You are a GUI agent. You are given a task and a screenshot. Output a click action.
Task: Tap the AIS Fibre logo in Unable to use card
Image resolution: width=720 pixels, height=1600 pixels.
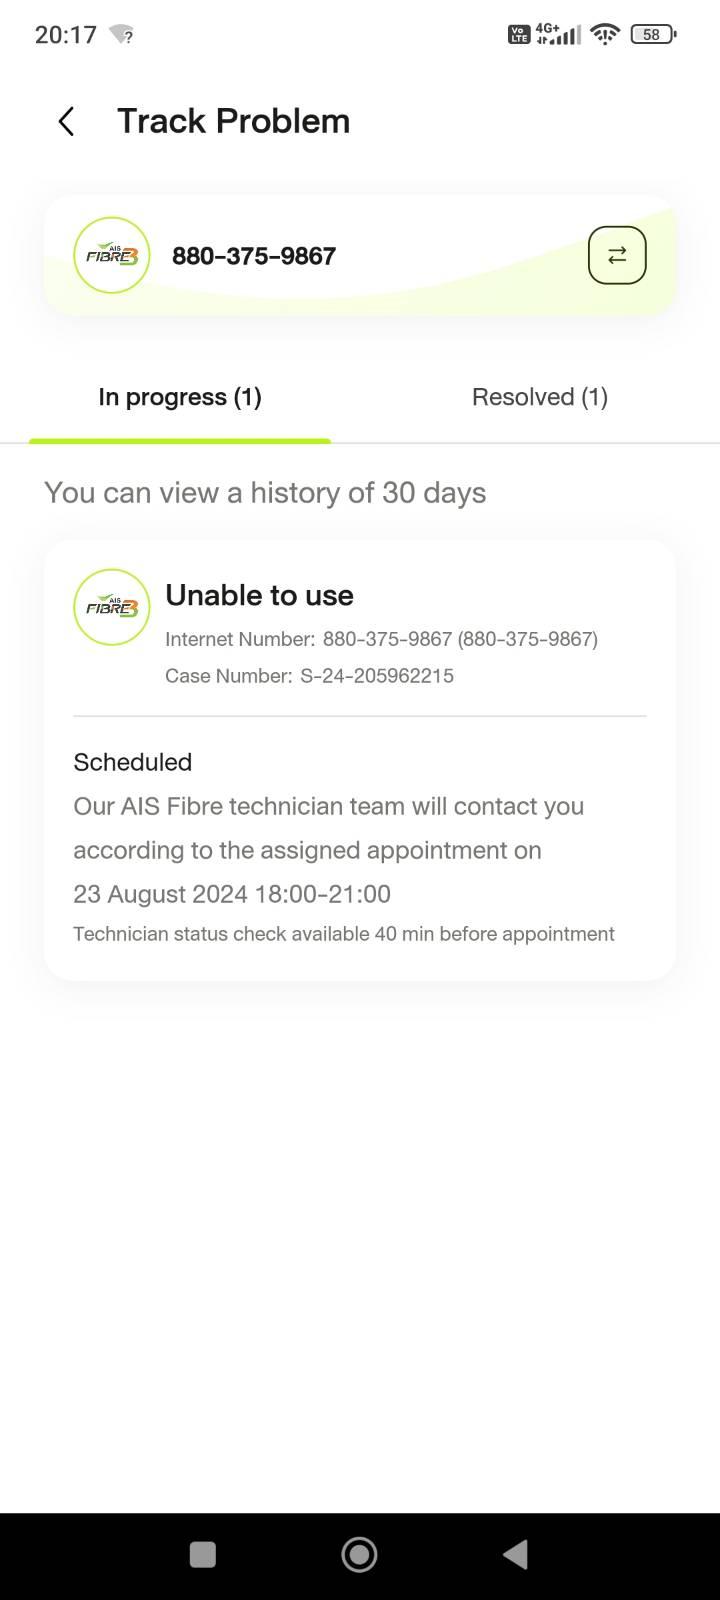pyautogui.click(x=112, y=607)
